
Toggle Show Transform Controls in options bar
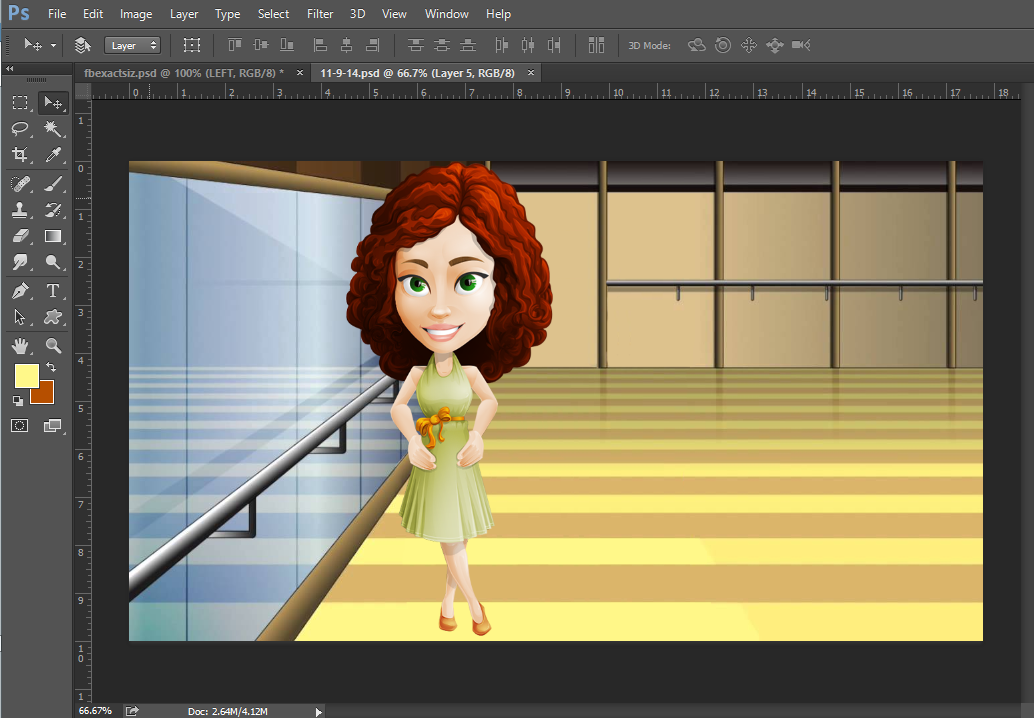192,45
